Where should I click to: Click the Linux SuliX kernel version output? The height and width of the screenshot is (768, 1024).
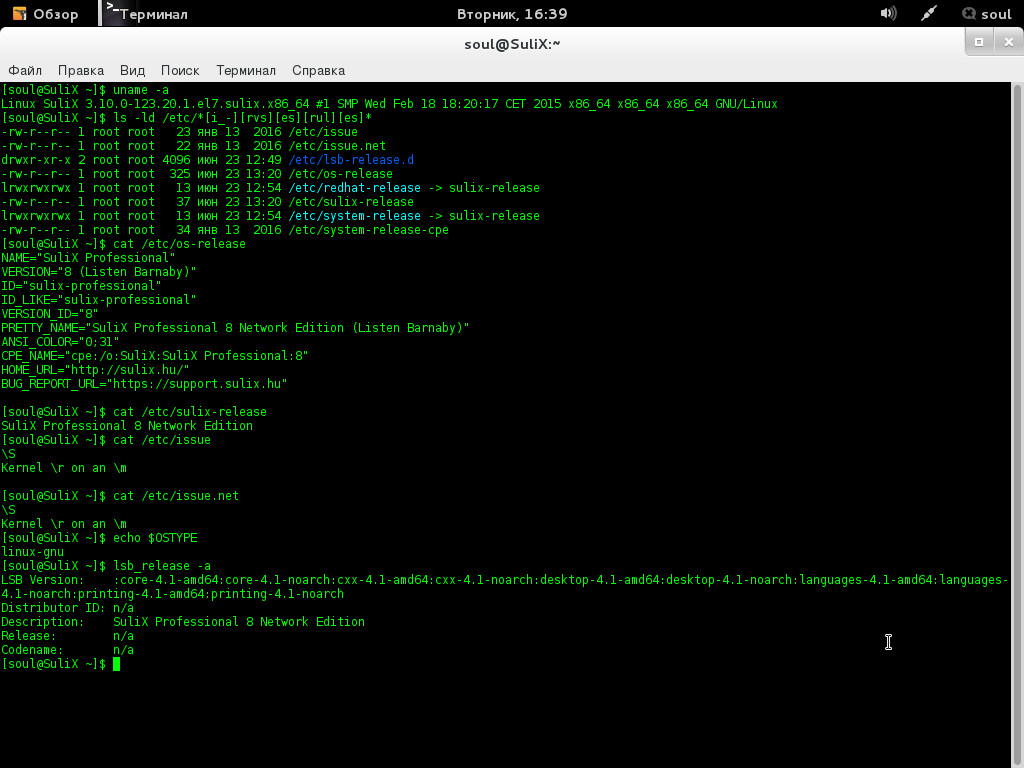click(x=389, y=104)
